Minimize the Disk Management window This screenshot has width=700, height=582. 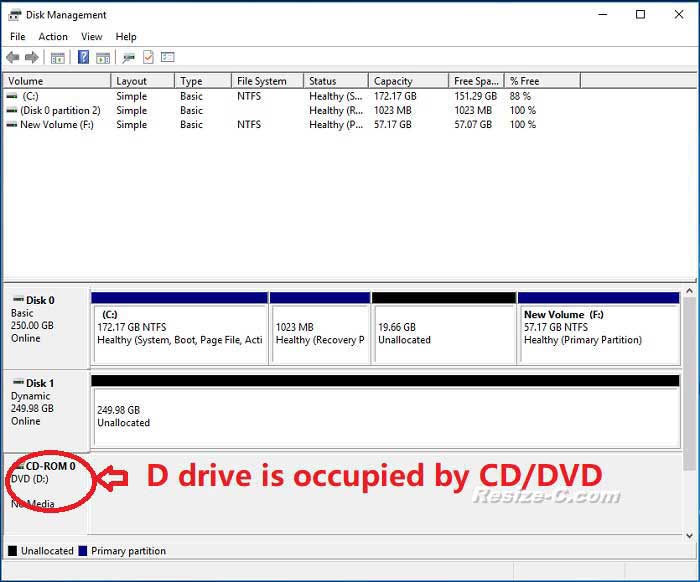(x=603, y=15)
